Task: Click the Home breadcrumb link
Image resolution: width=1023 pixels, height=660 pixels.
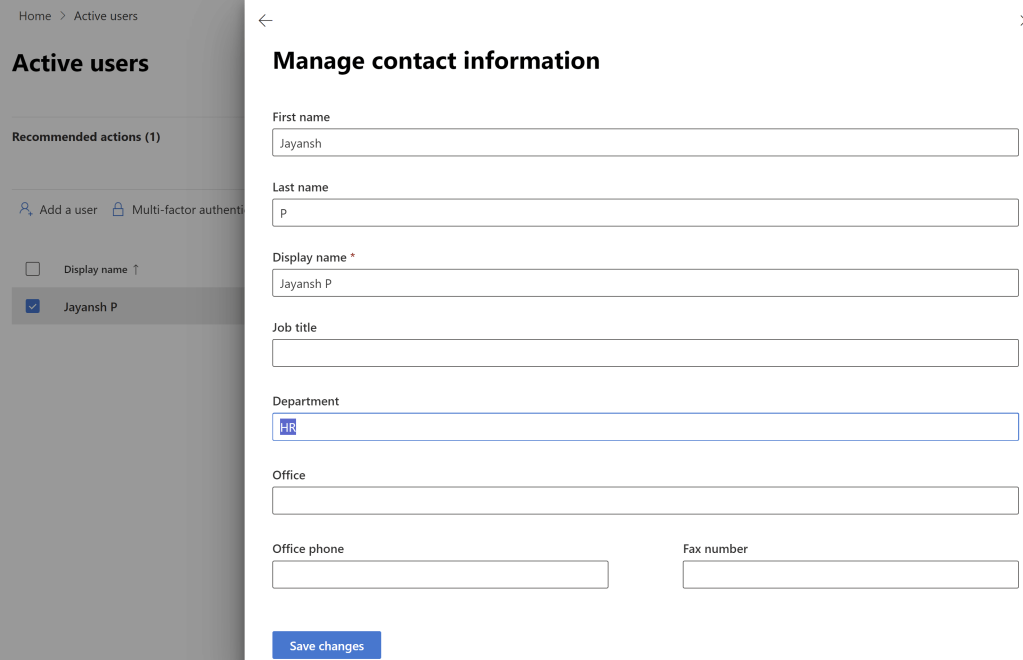Action: [x=35, y=16]
